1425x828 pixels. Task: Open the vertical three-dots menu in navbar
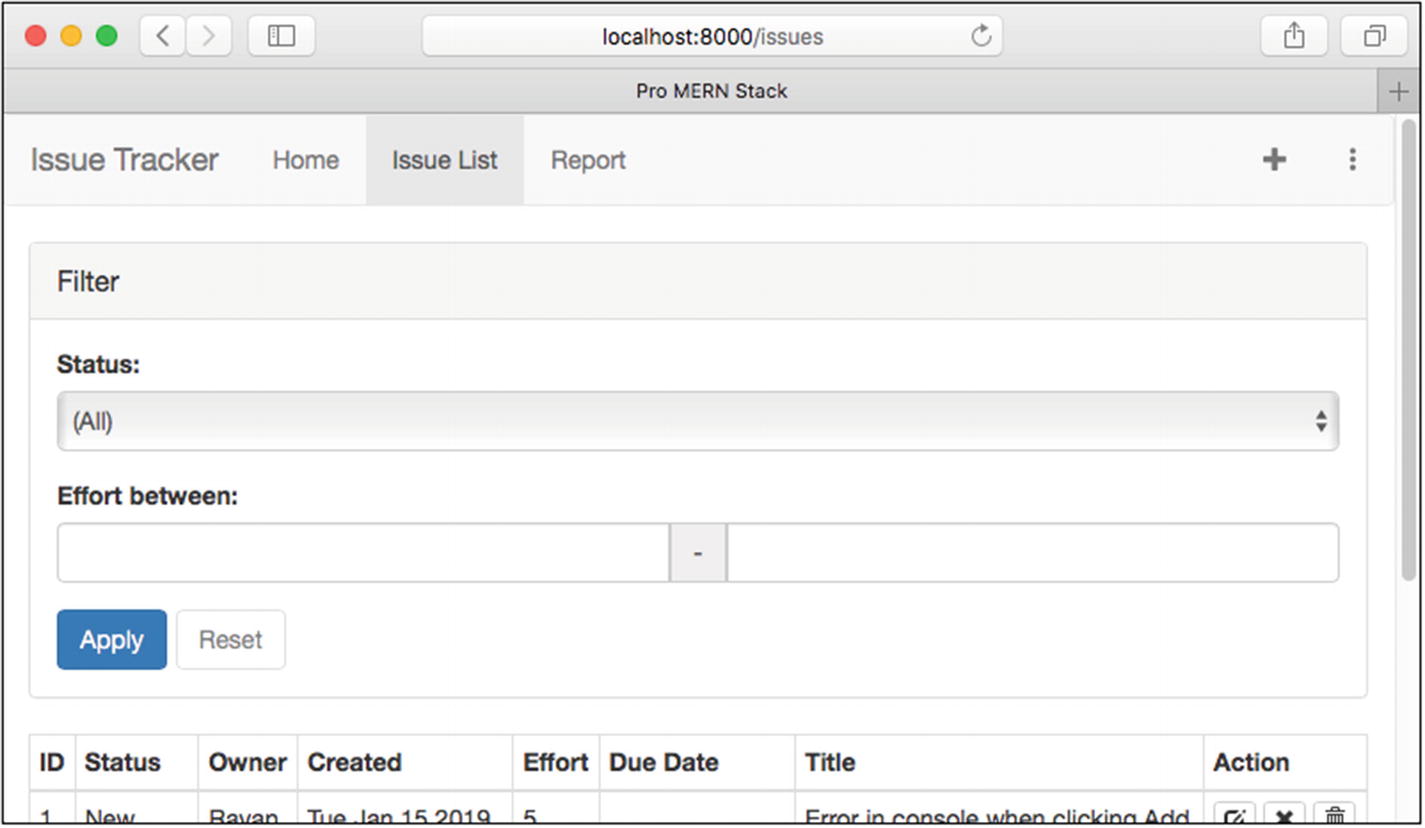[1352, 160]
